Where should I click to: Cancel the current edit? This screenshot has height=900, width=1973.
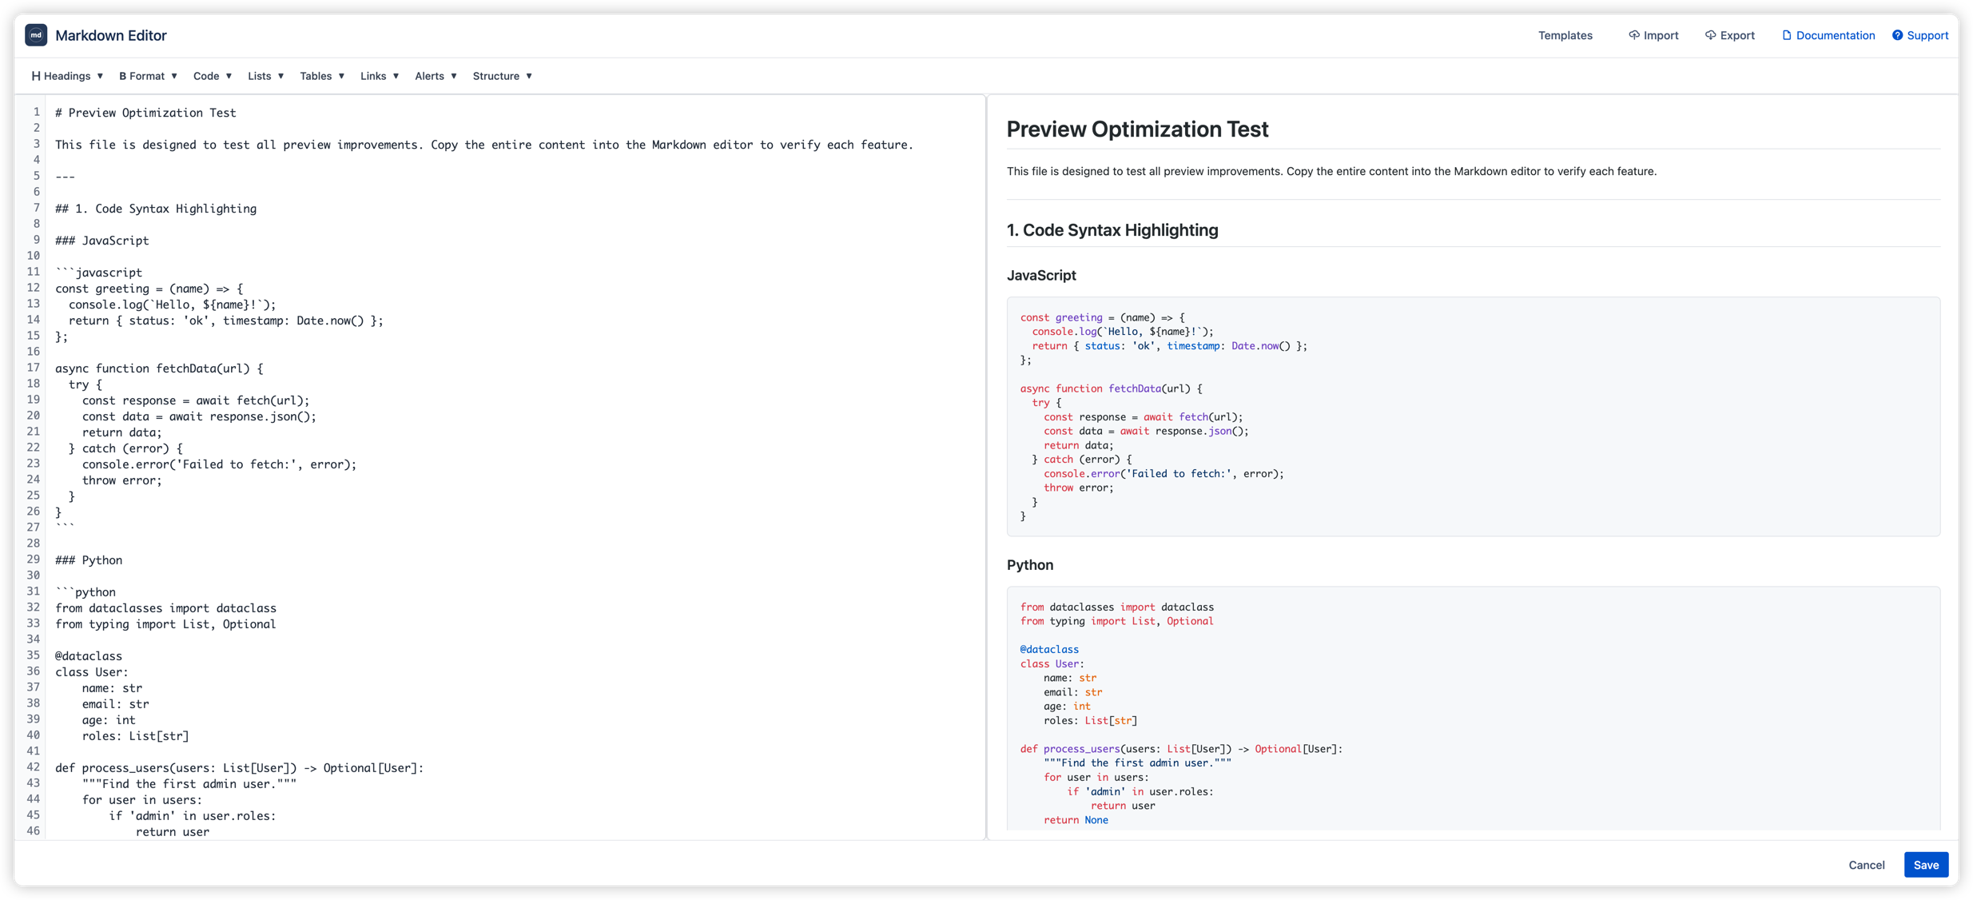(1865, 864)
